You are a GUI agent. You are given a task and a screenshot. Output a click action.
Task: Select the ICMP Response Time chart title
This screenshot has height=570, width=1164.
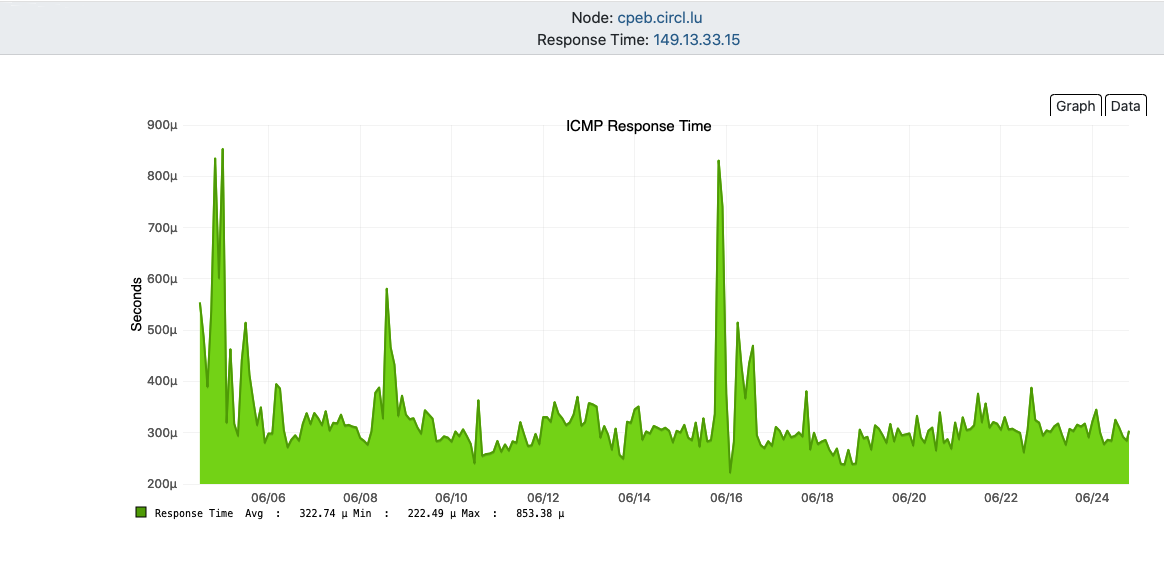coord(639,126)
